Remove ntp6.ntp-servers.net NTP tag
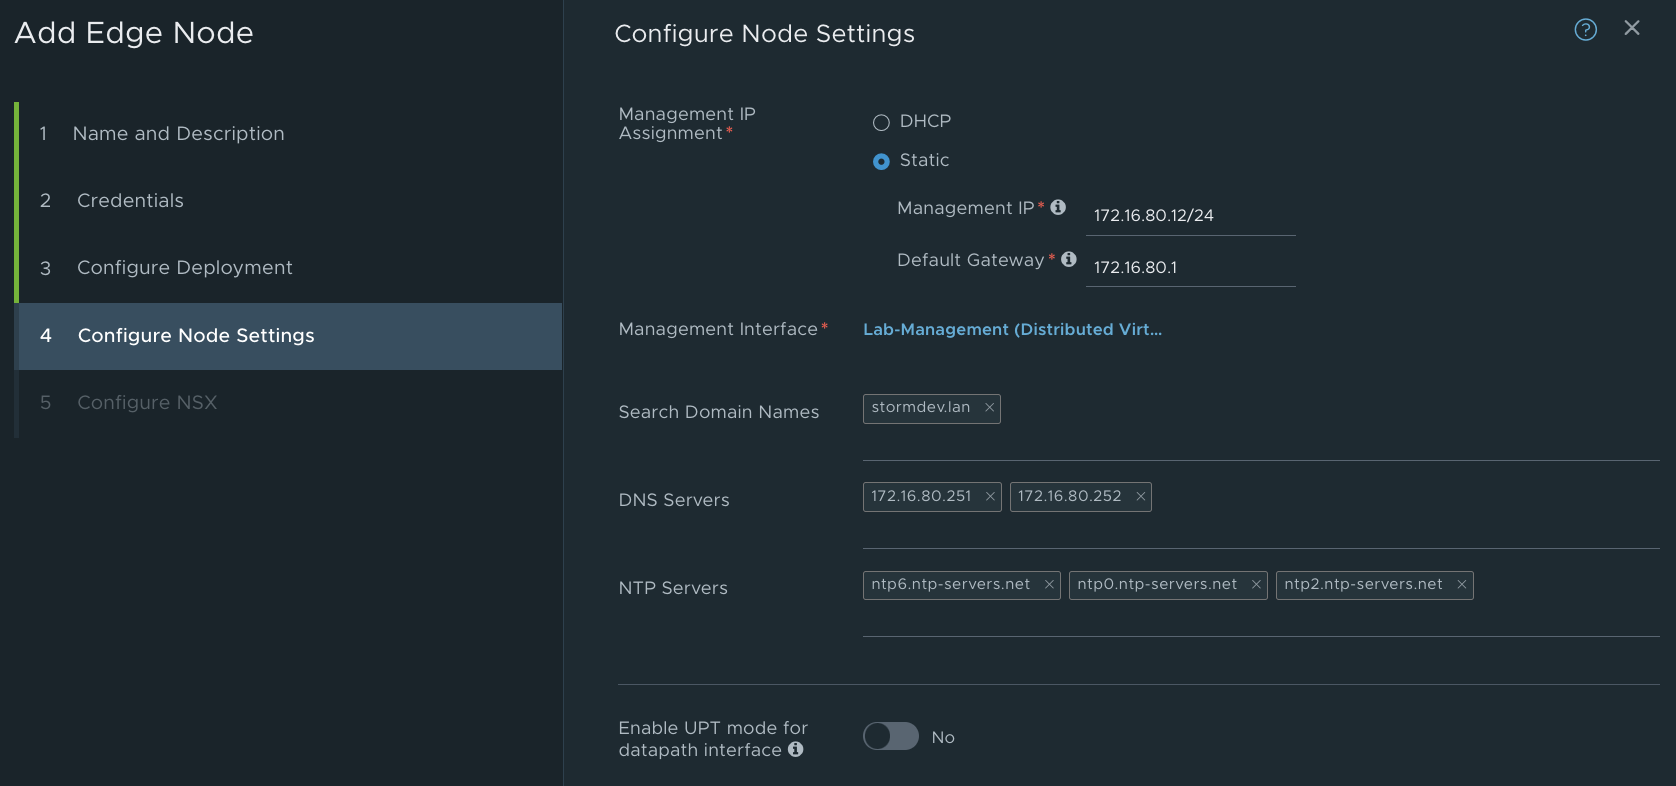Viewport: 1676px width, 786px height. [1049, 585]
